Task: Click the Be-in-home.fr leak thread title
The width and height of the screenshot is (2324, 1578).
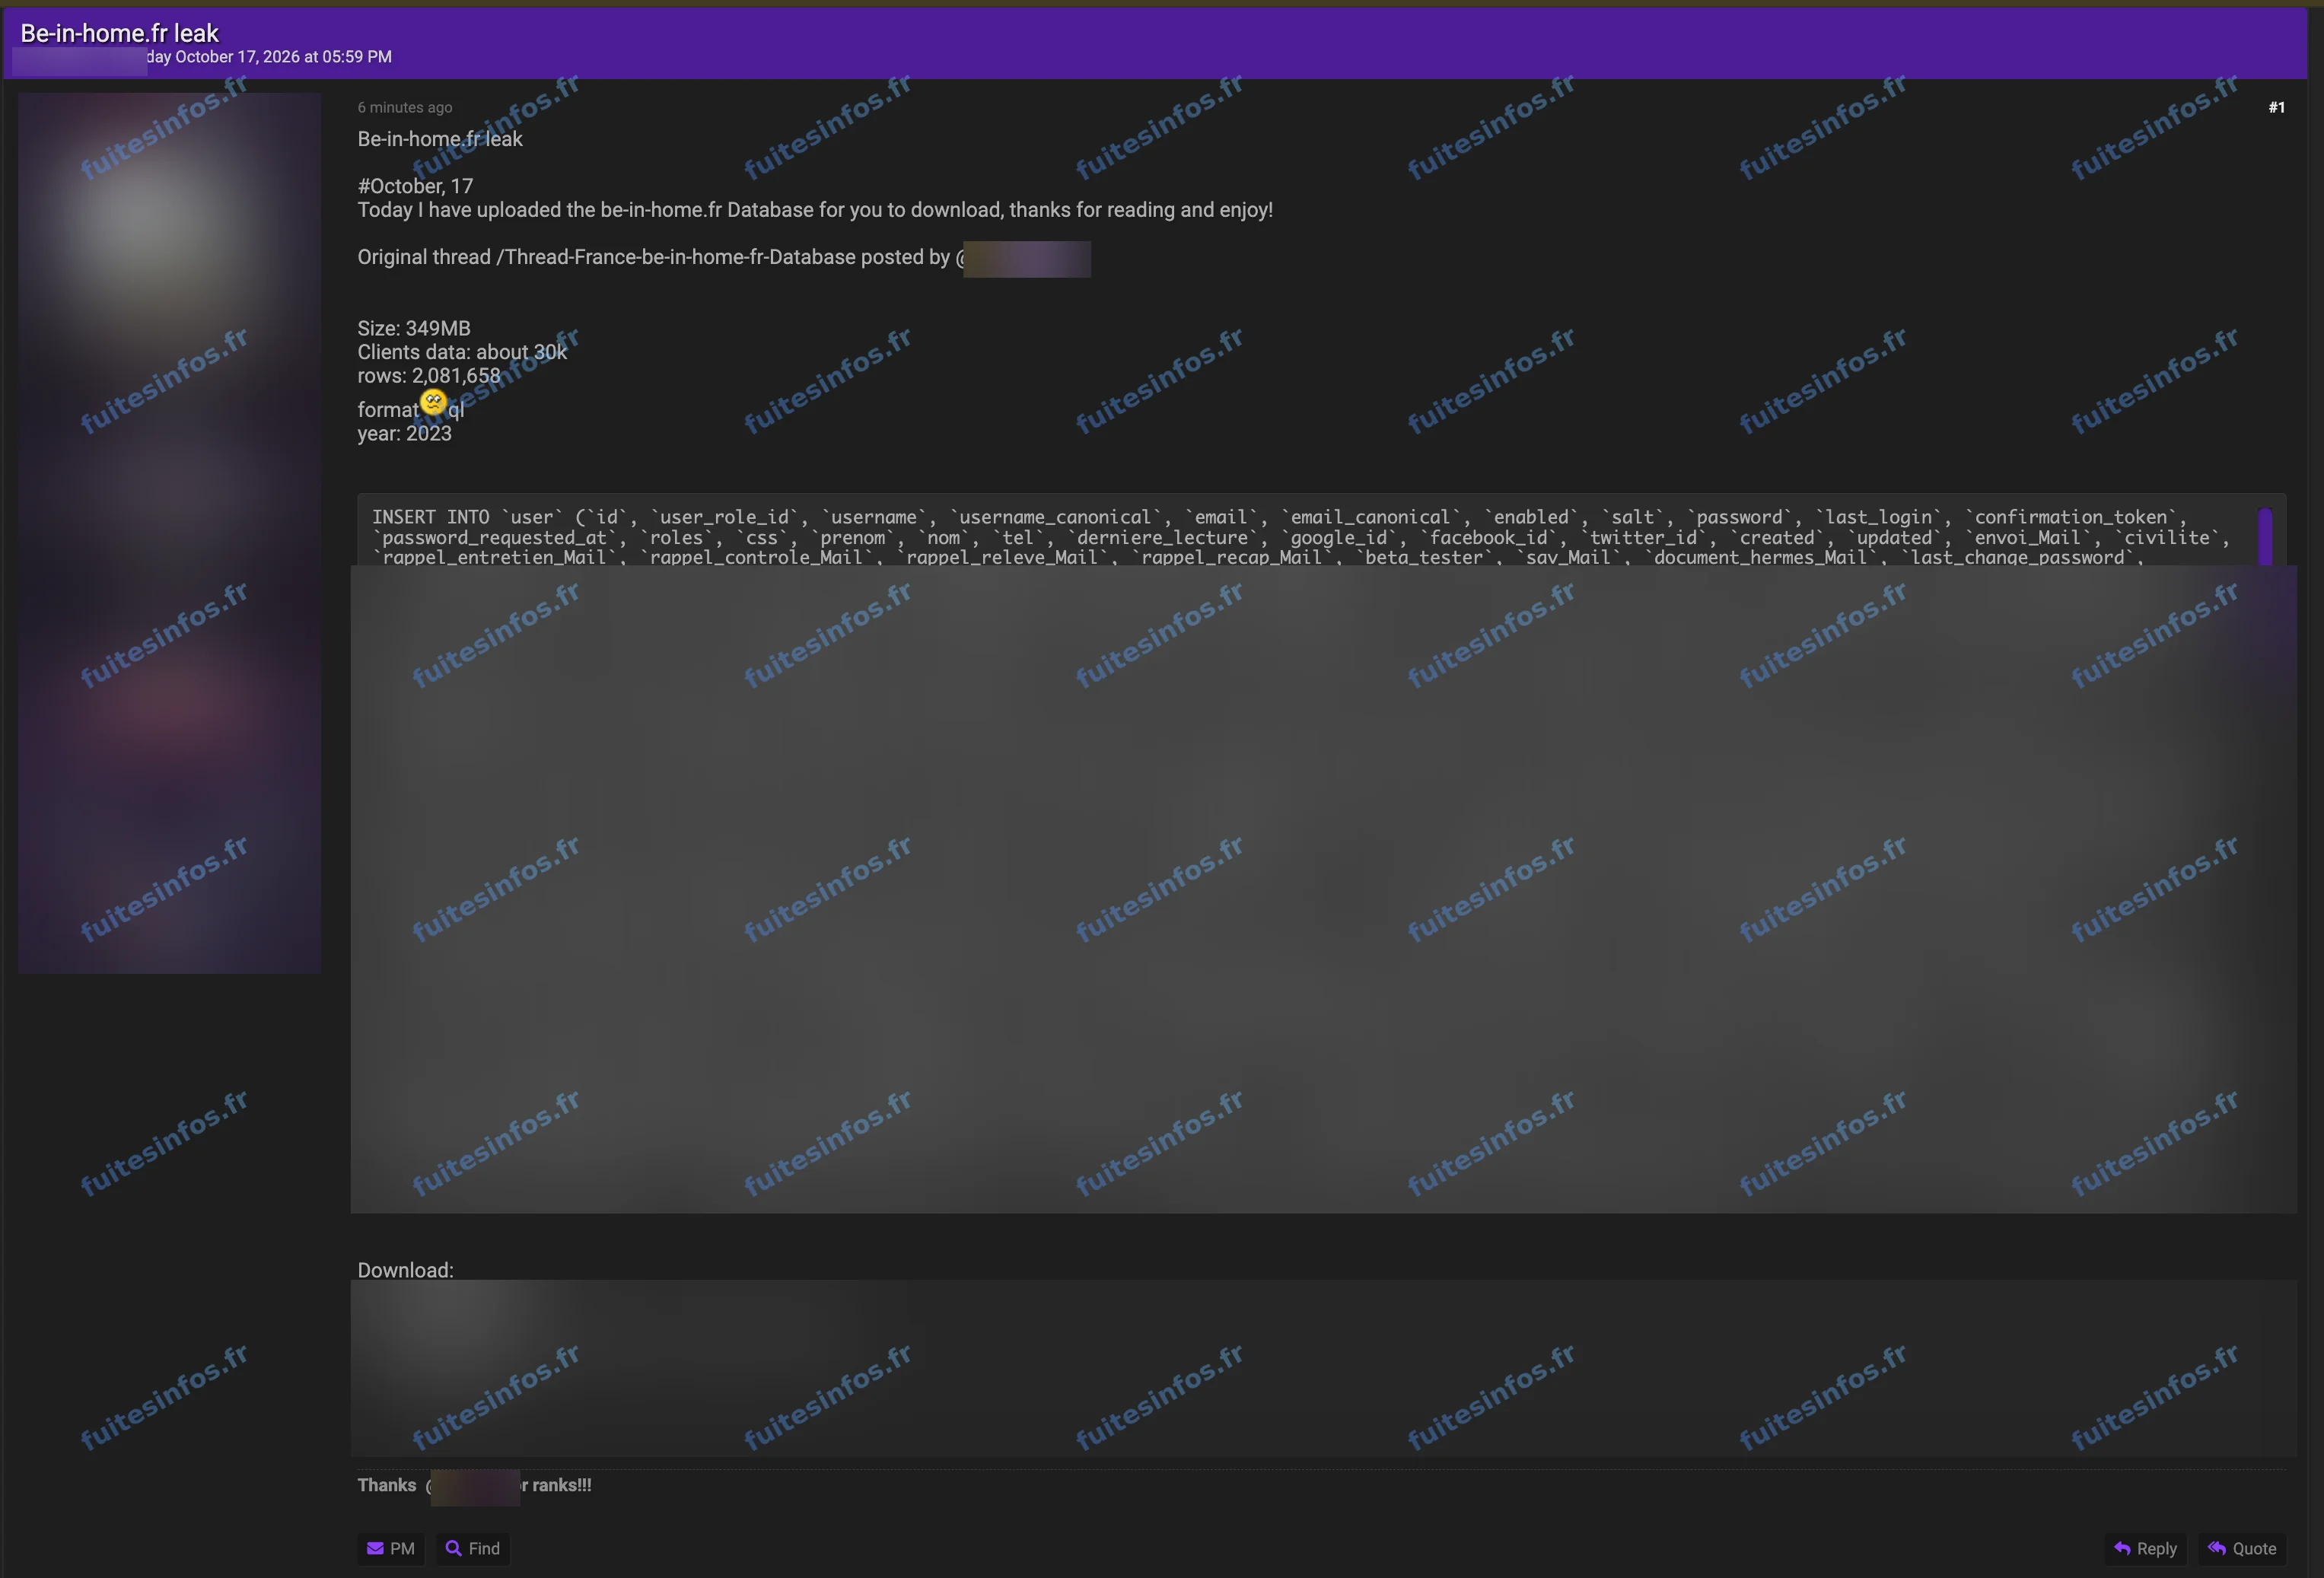Action: pos(119,33)
